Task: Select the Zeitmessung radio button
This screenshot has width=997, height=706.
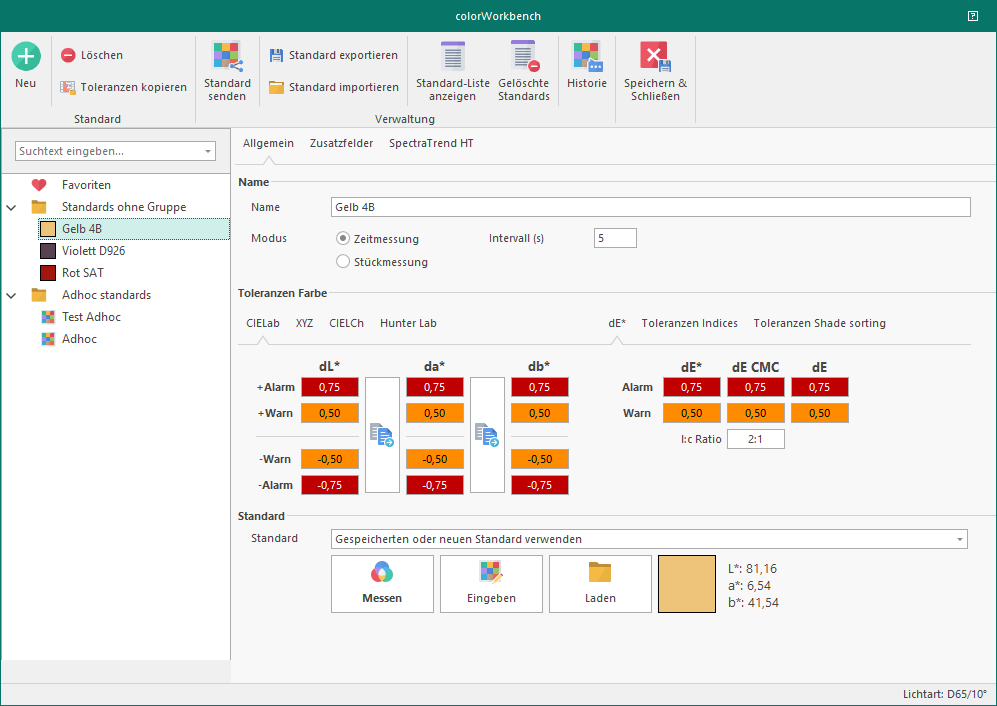Action: 343,239
